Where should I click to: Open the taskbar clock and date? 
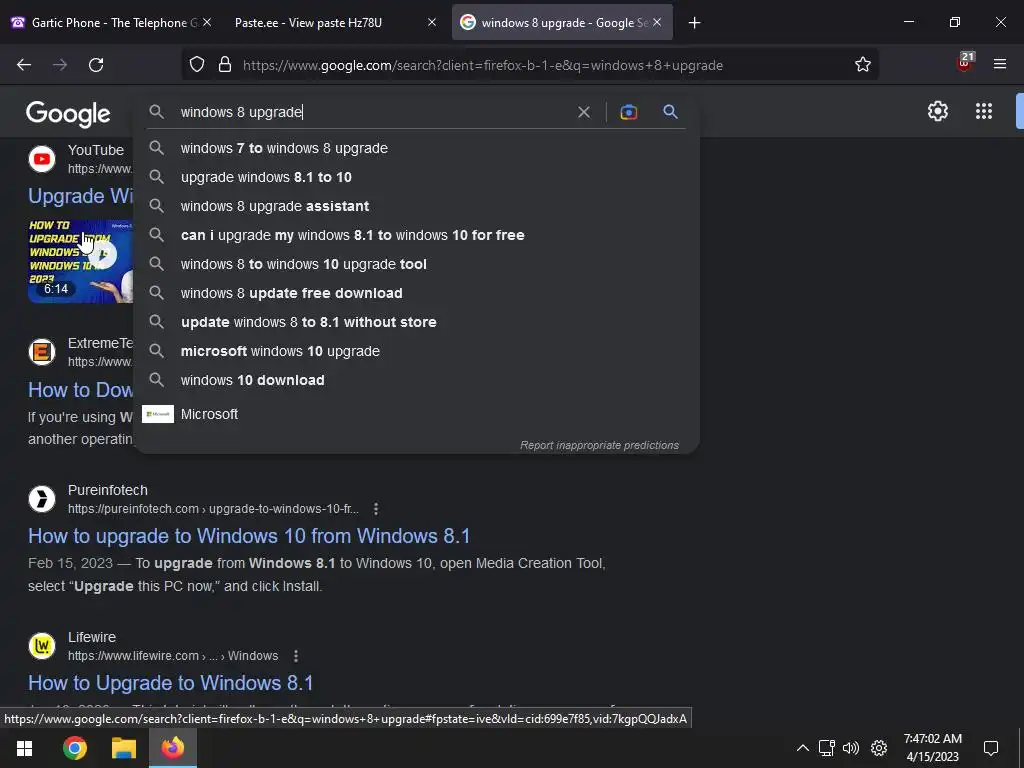point(933,748)
